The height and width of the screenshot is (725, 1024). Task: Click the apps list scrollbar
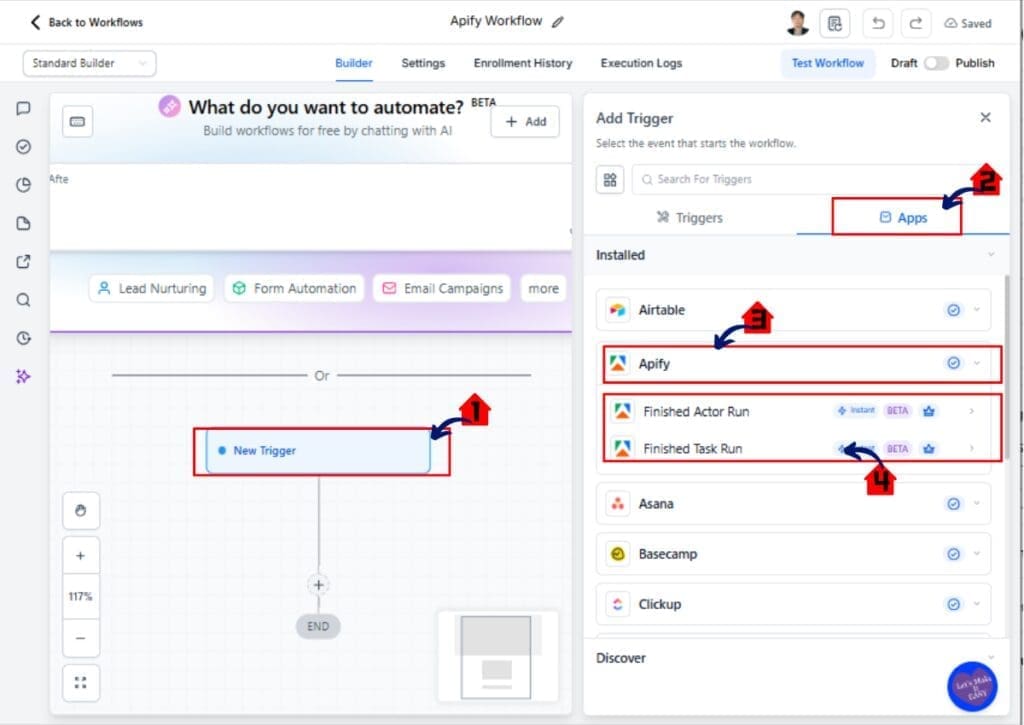[x=1008, y=366]
